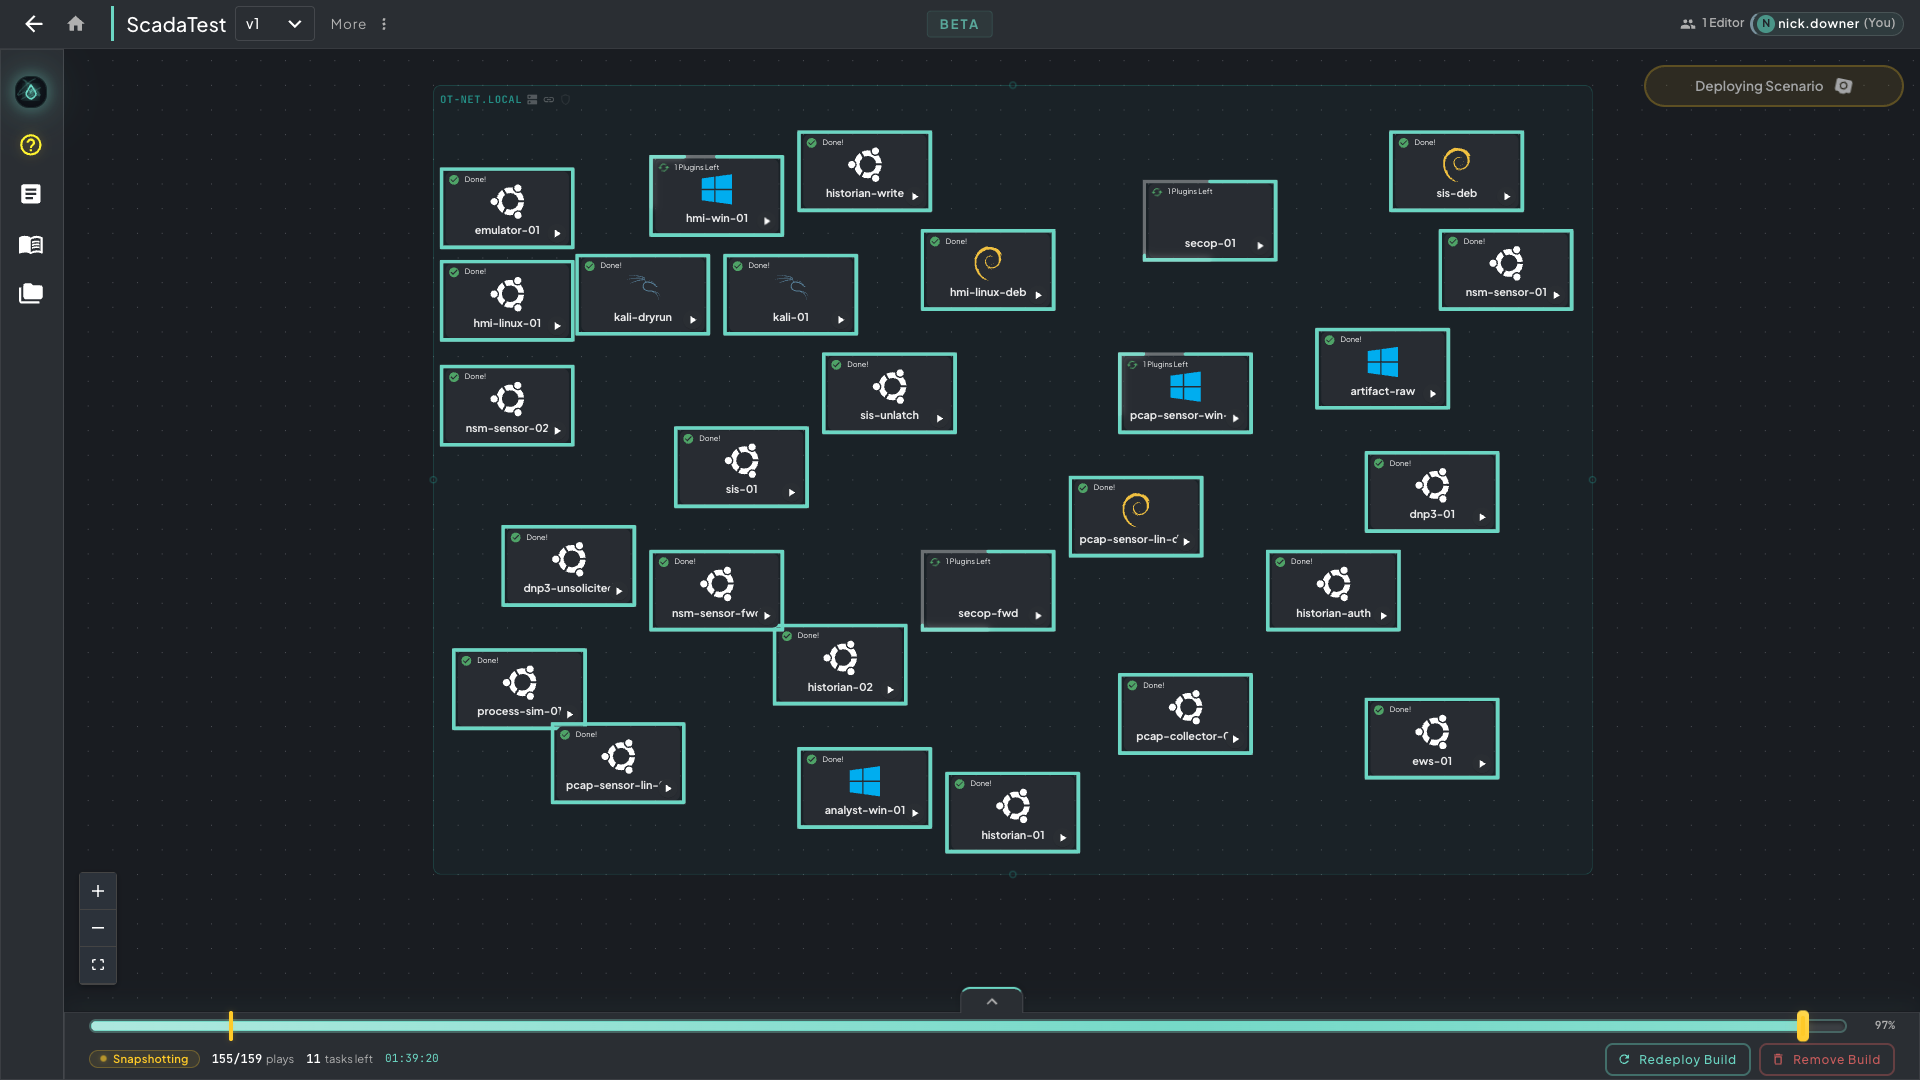Select the artifact-raw Windows icon
This screenshot has width=1920, height=1080.
[x=1383, y=361]
